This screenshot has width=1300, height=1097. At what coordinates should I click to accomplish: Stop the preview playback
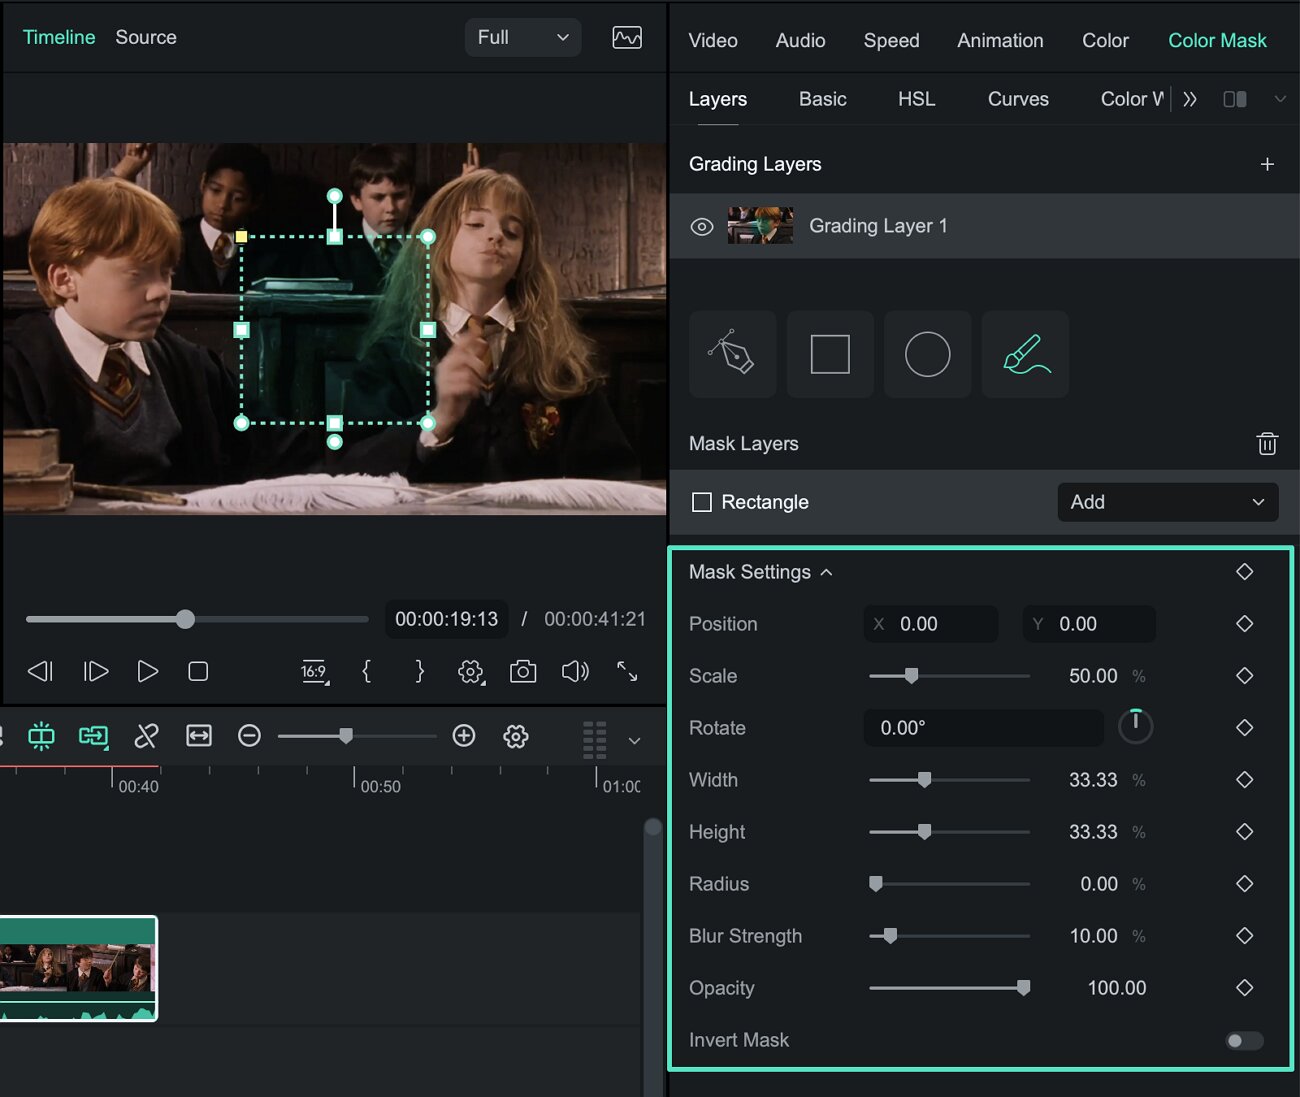[x=198, y=671]
